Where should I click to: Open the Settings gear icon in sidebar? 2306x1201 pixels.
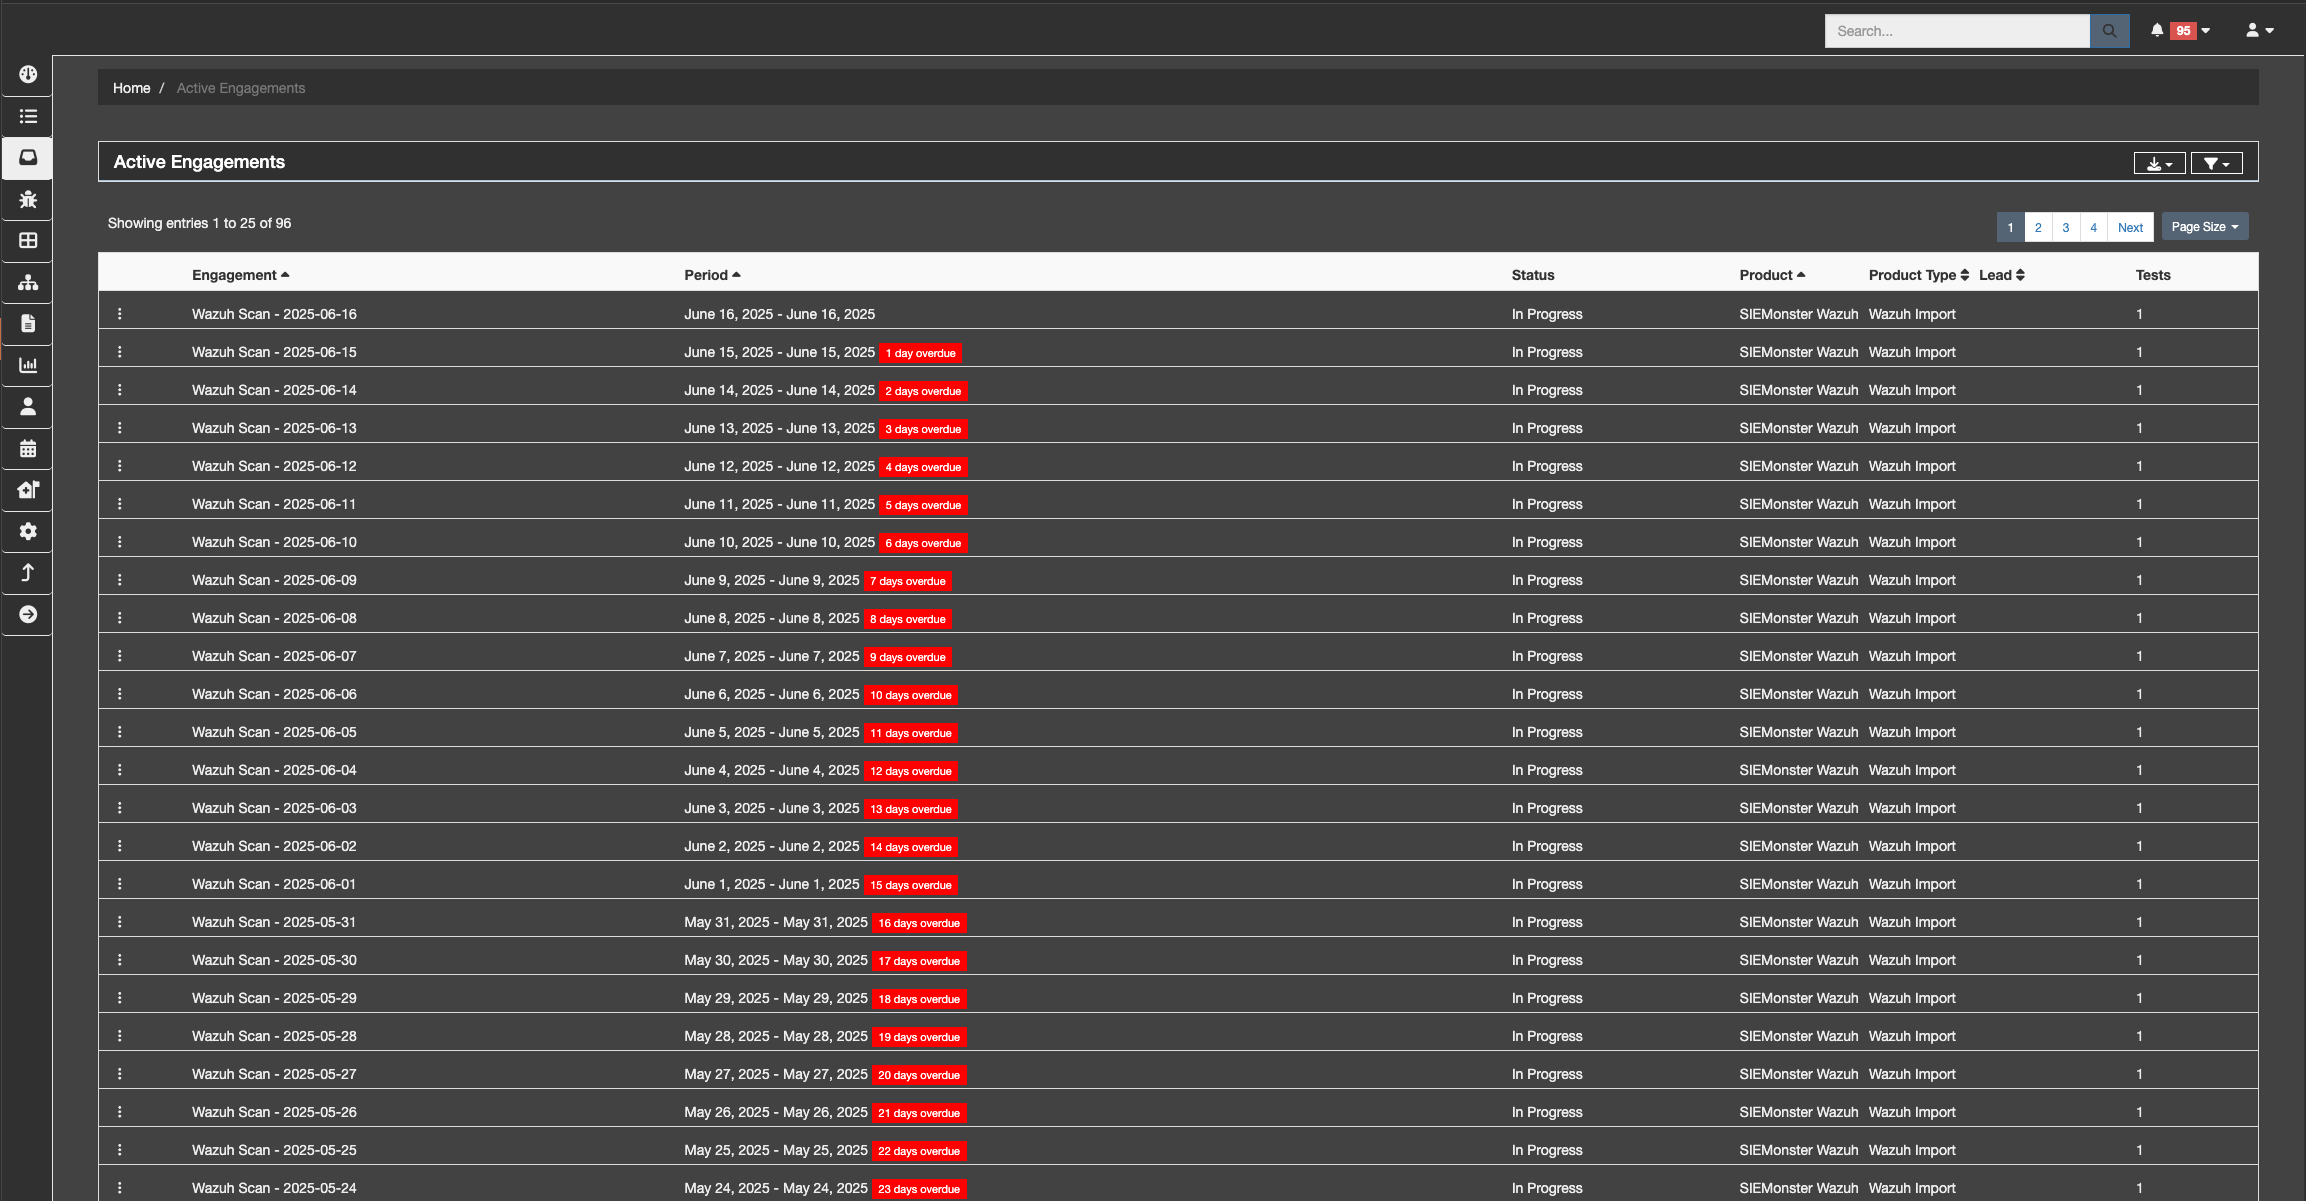click(28, 531)
